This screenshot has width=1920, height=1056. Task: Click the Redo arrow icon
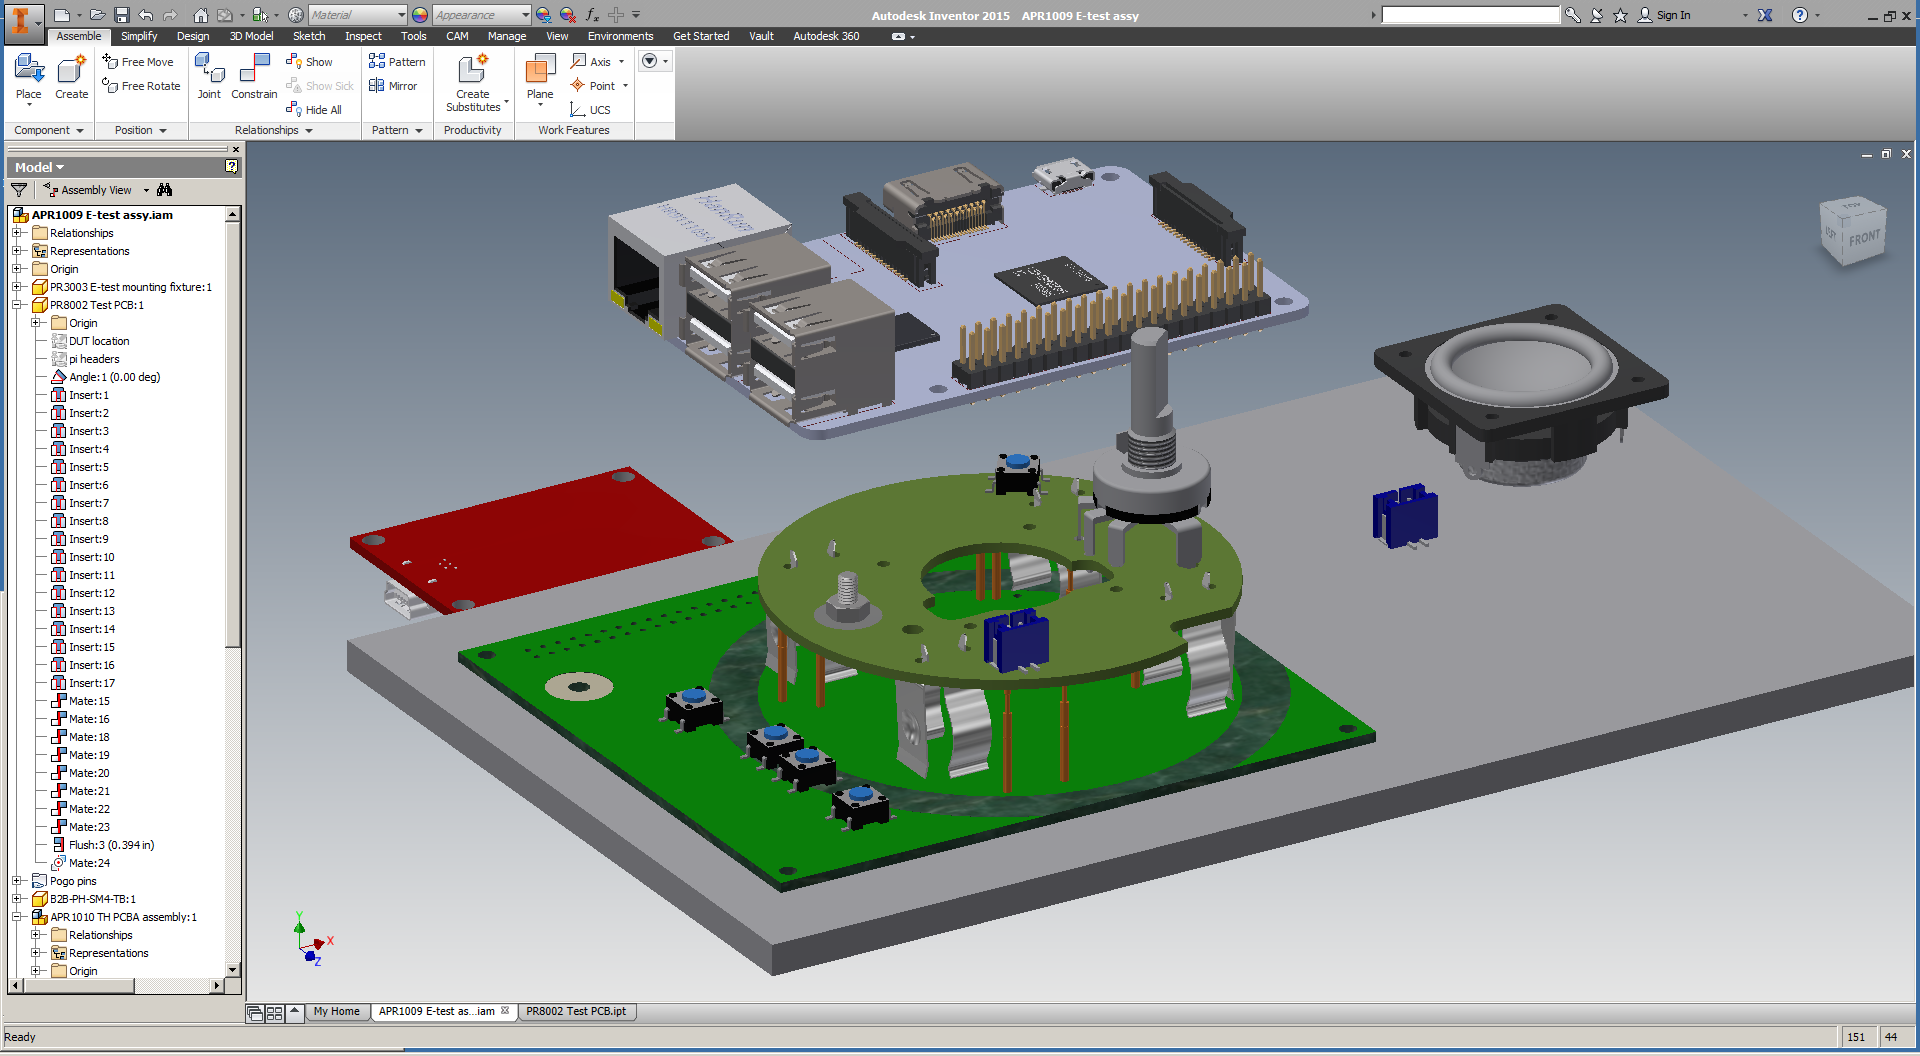coord(170,15)
